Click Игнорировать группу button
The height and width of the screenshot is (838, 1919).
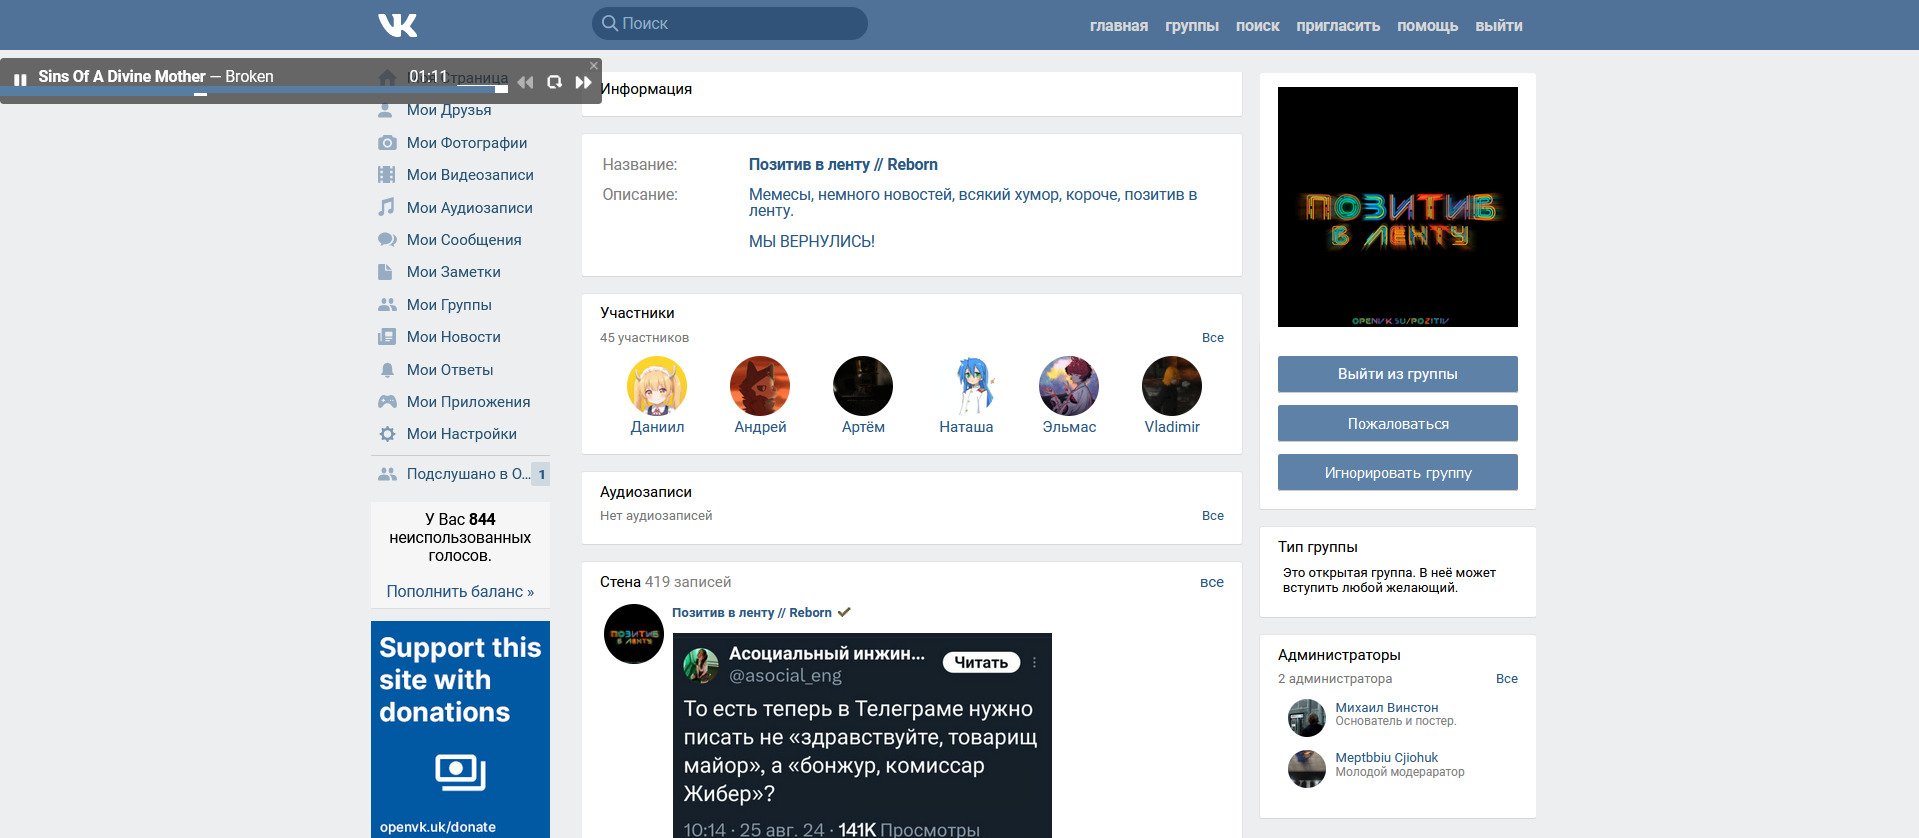coord(1398,473)
